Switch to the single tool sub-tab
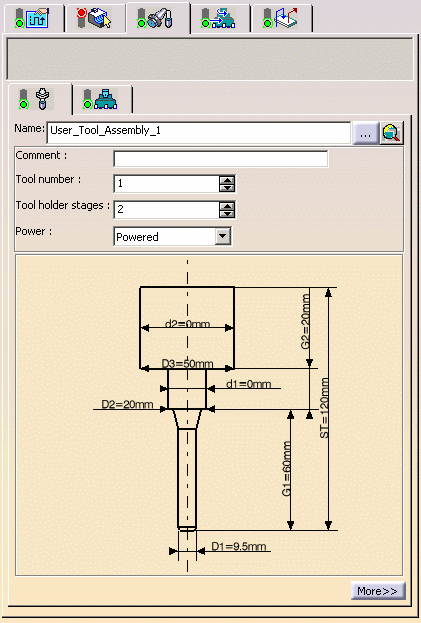Screen dimensions: 421x623 (39, 99)
